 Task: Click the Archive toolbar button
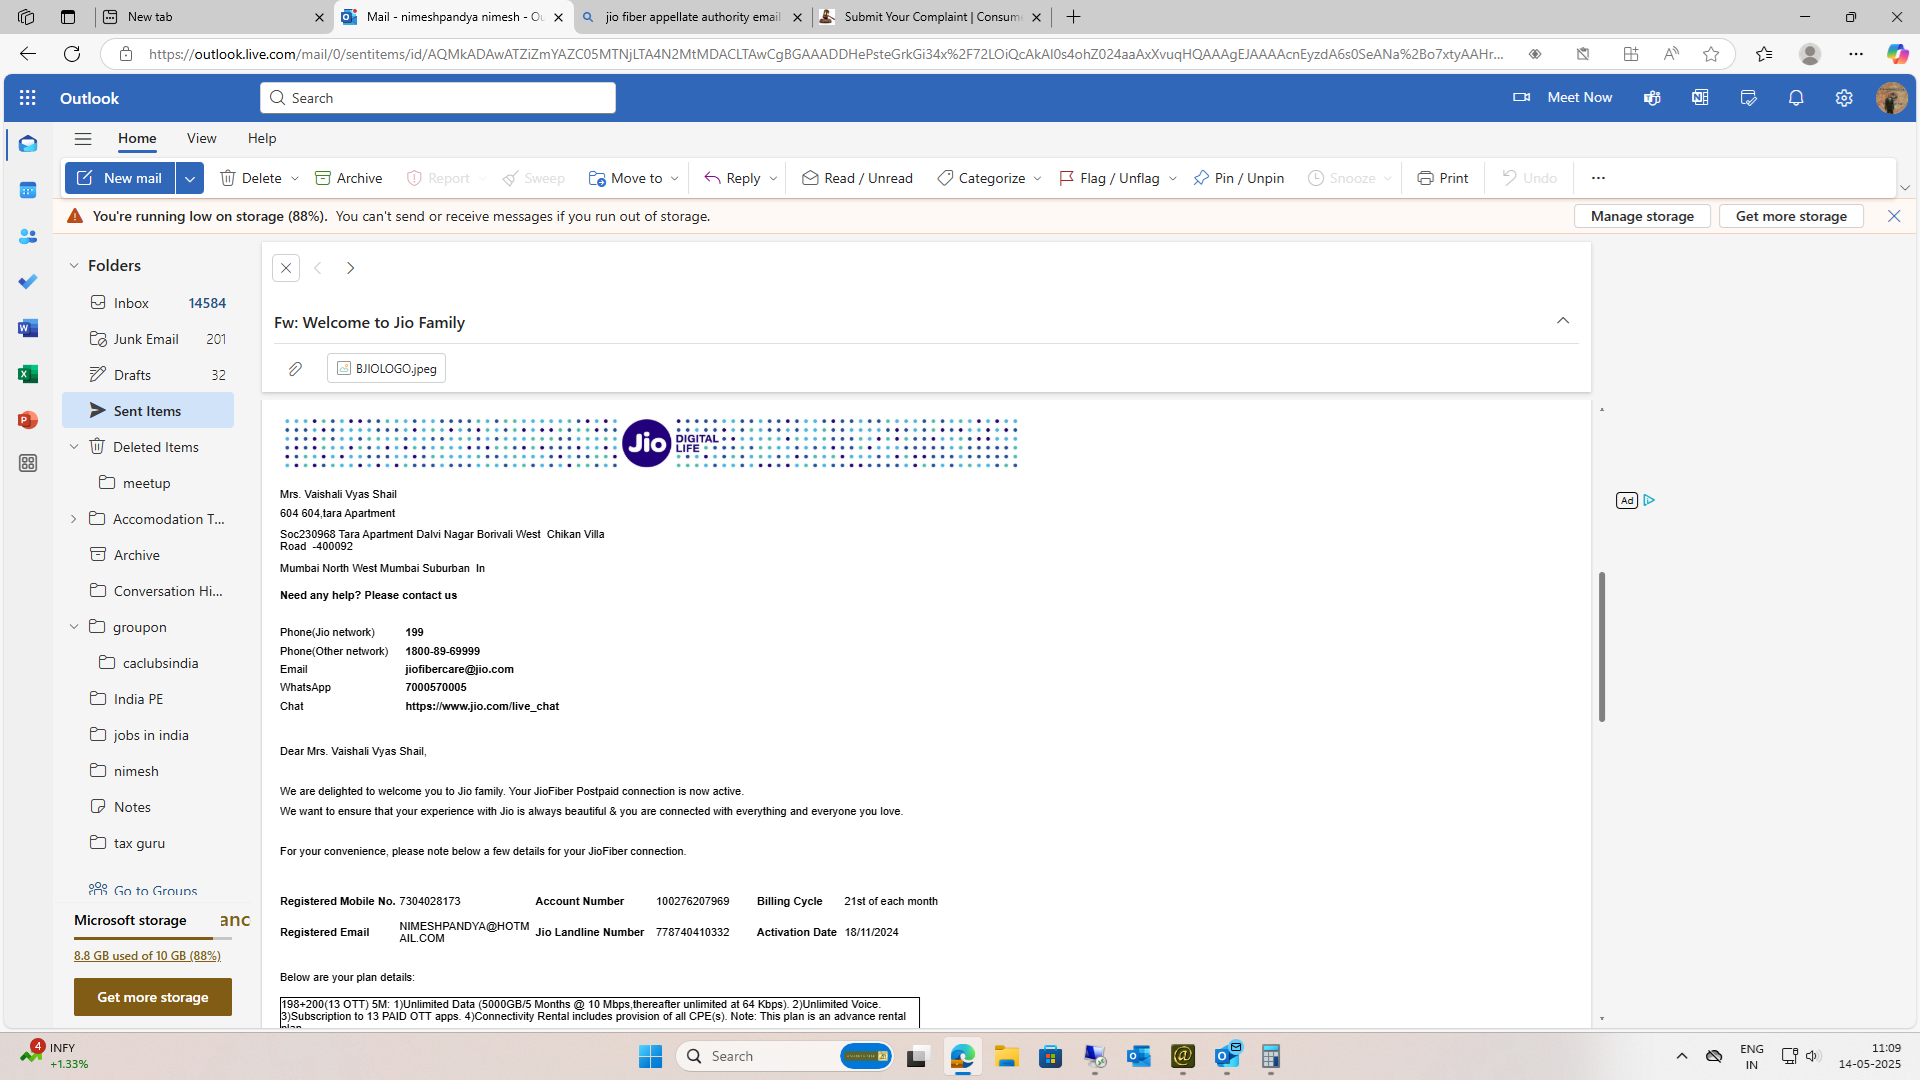(348, 178)
